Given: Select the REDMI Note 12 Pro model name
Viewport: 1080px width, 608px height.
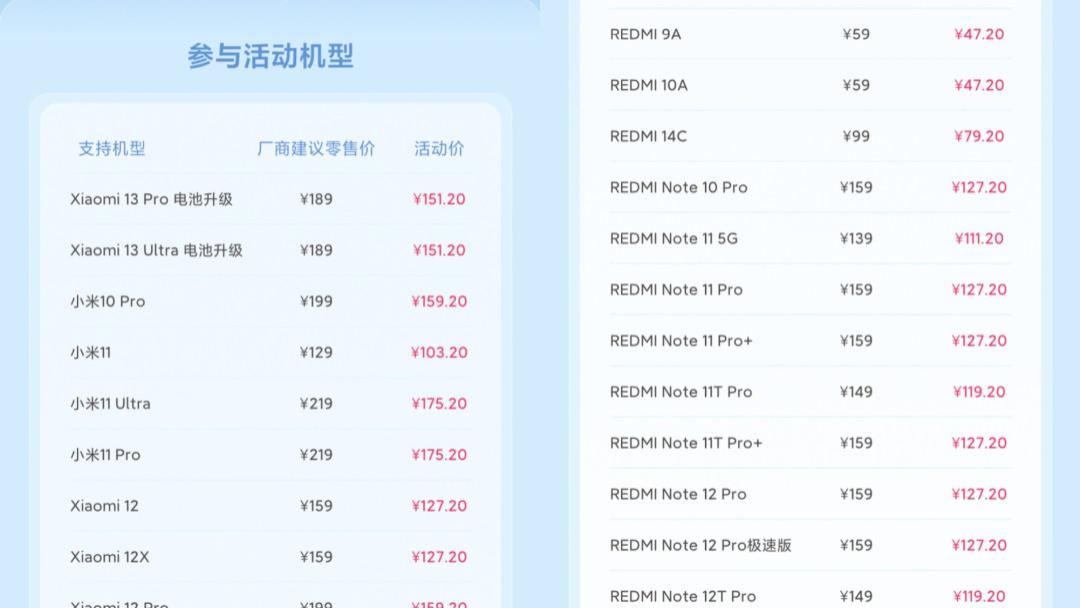Looking at the screenshot, I should click(x=678, y=494).
